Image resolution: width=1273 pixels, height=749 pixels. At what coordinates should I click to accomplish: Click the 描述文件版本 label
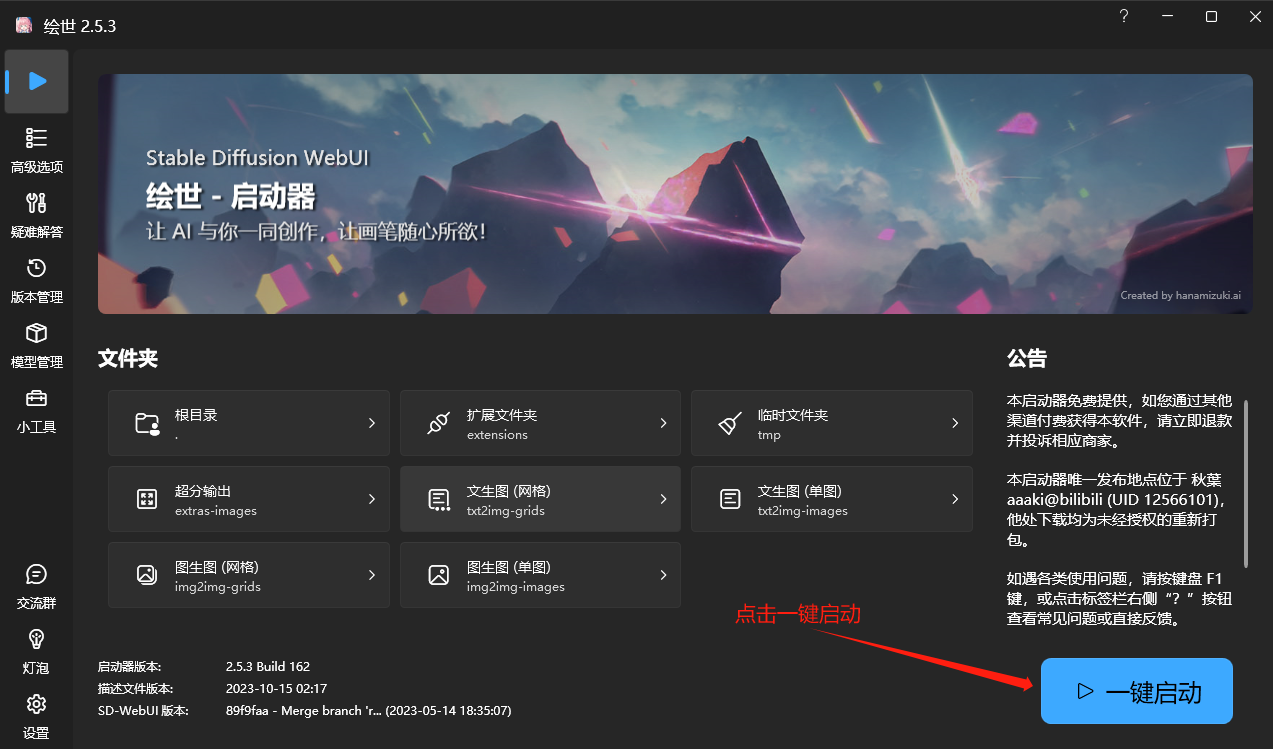click(135, 688)
